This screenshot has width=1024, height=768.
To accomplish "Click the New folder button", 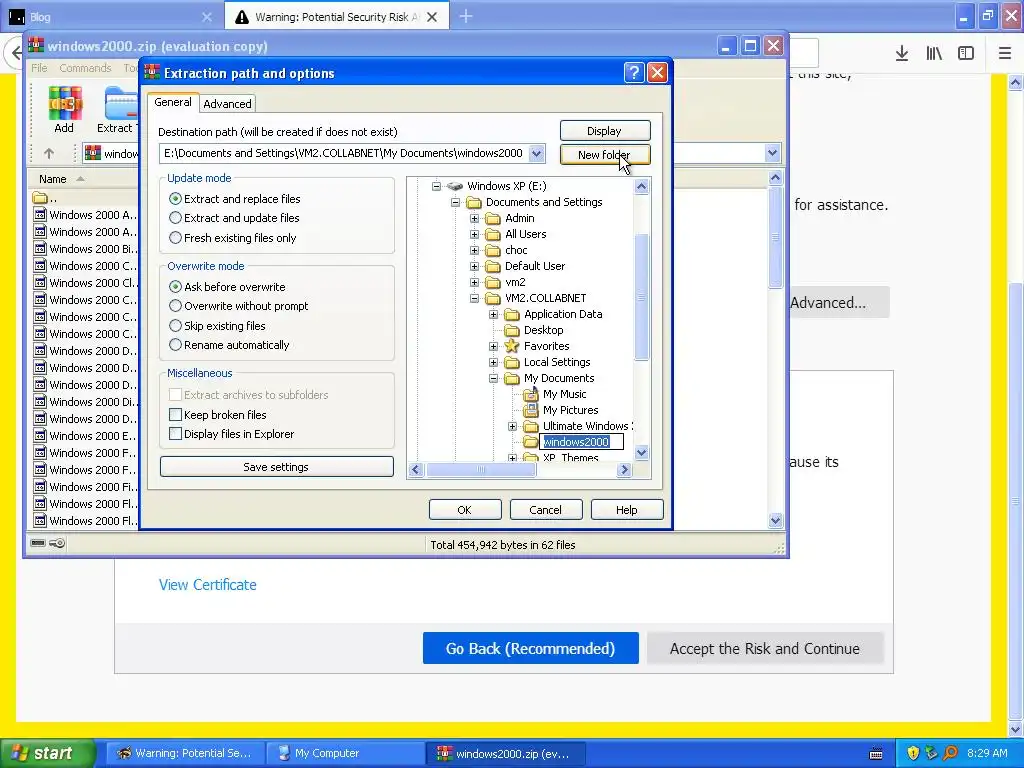I will [x=605, y=155].
